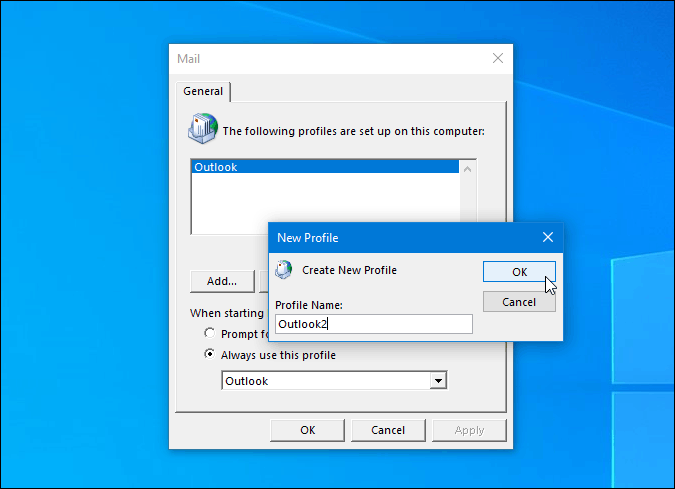Screen dimensions: 675x489
Task: Click the 'Create New Profile' heading text
Action: (x=350, y=270)
